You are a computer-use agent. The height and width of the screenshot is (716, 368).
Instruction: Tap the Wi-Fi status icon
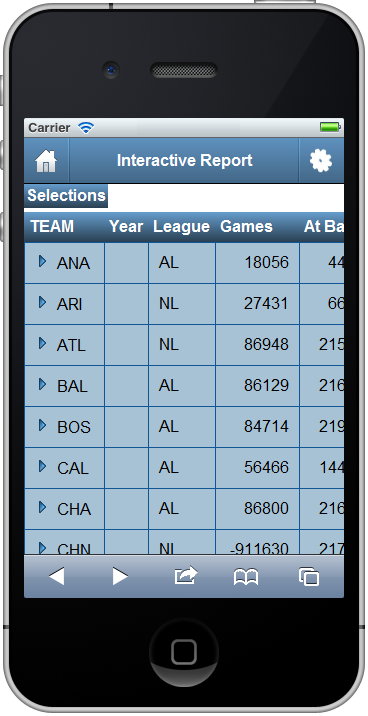coord(85,127)
